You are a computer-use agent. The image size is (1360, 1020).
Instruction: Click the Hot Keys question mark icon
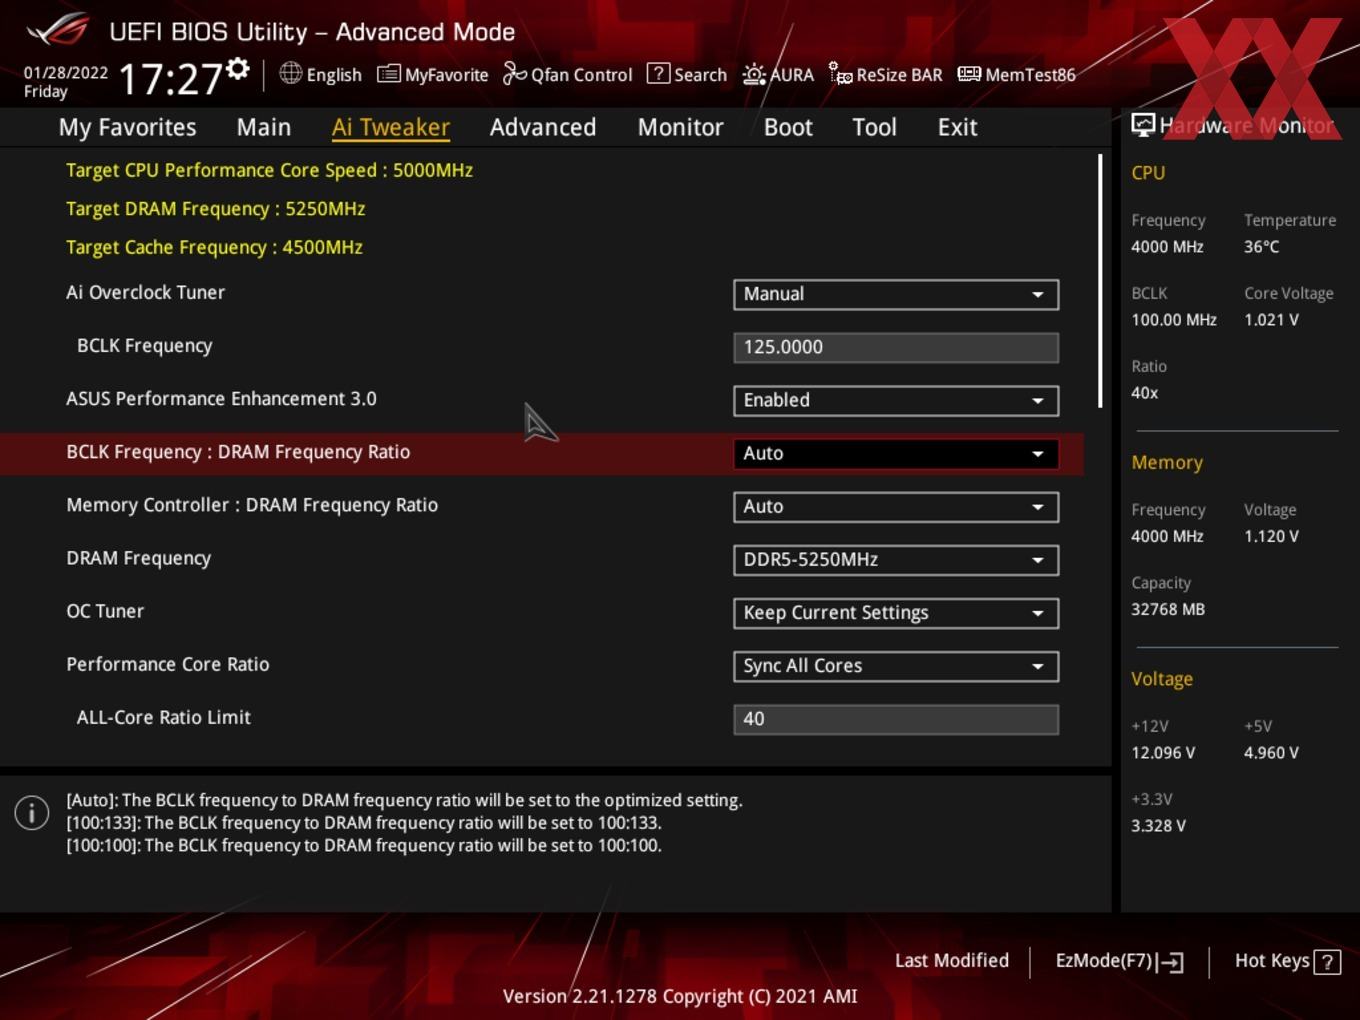[x=1327, y=962]
